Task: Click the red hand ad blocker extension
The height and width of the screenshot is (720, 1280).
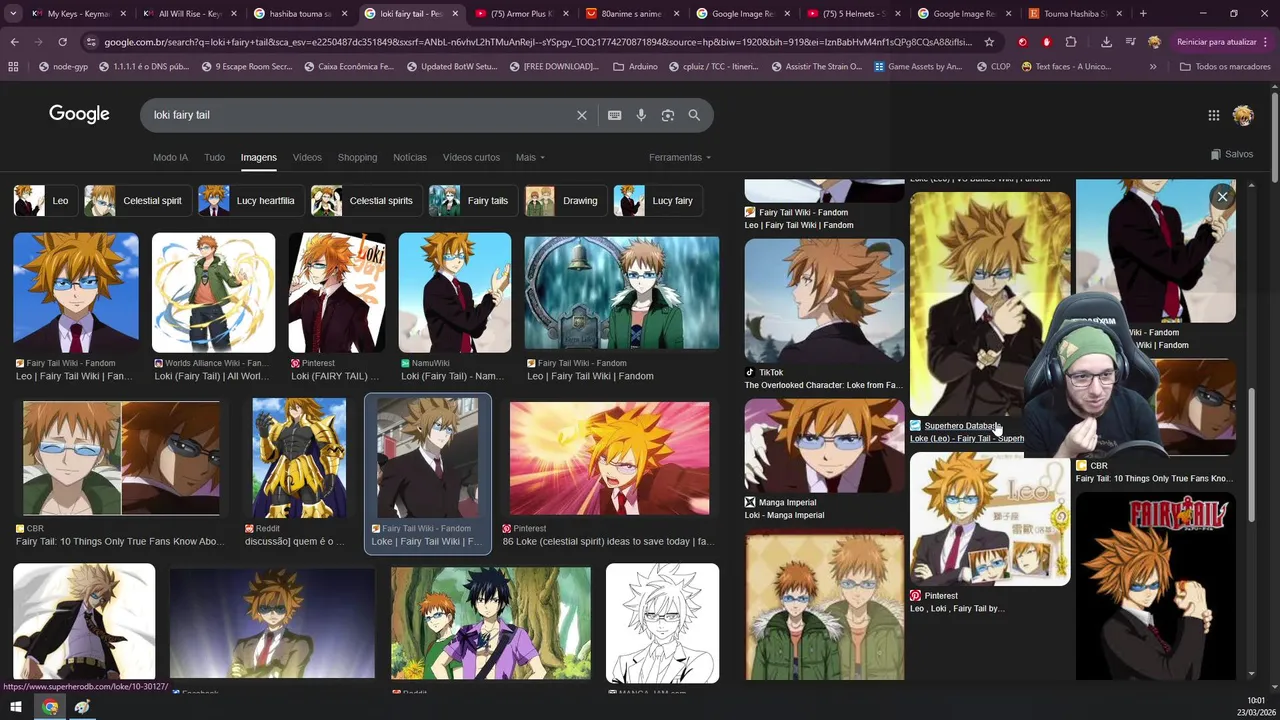Action: 1046,42
